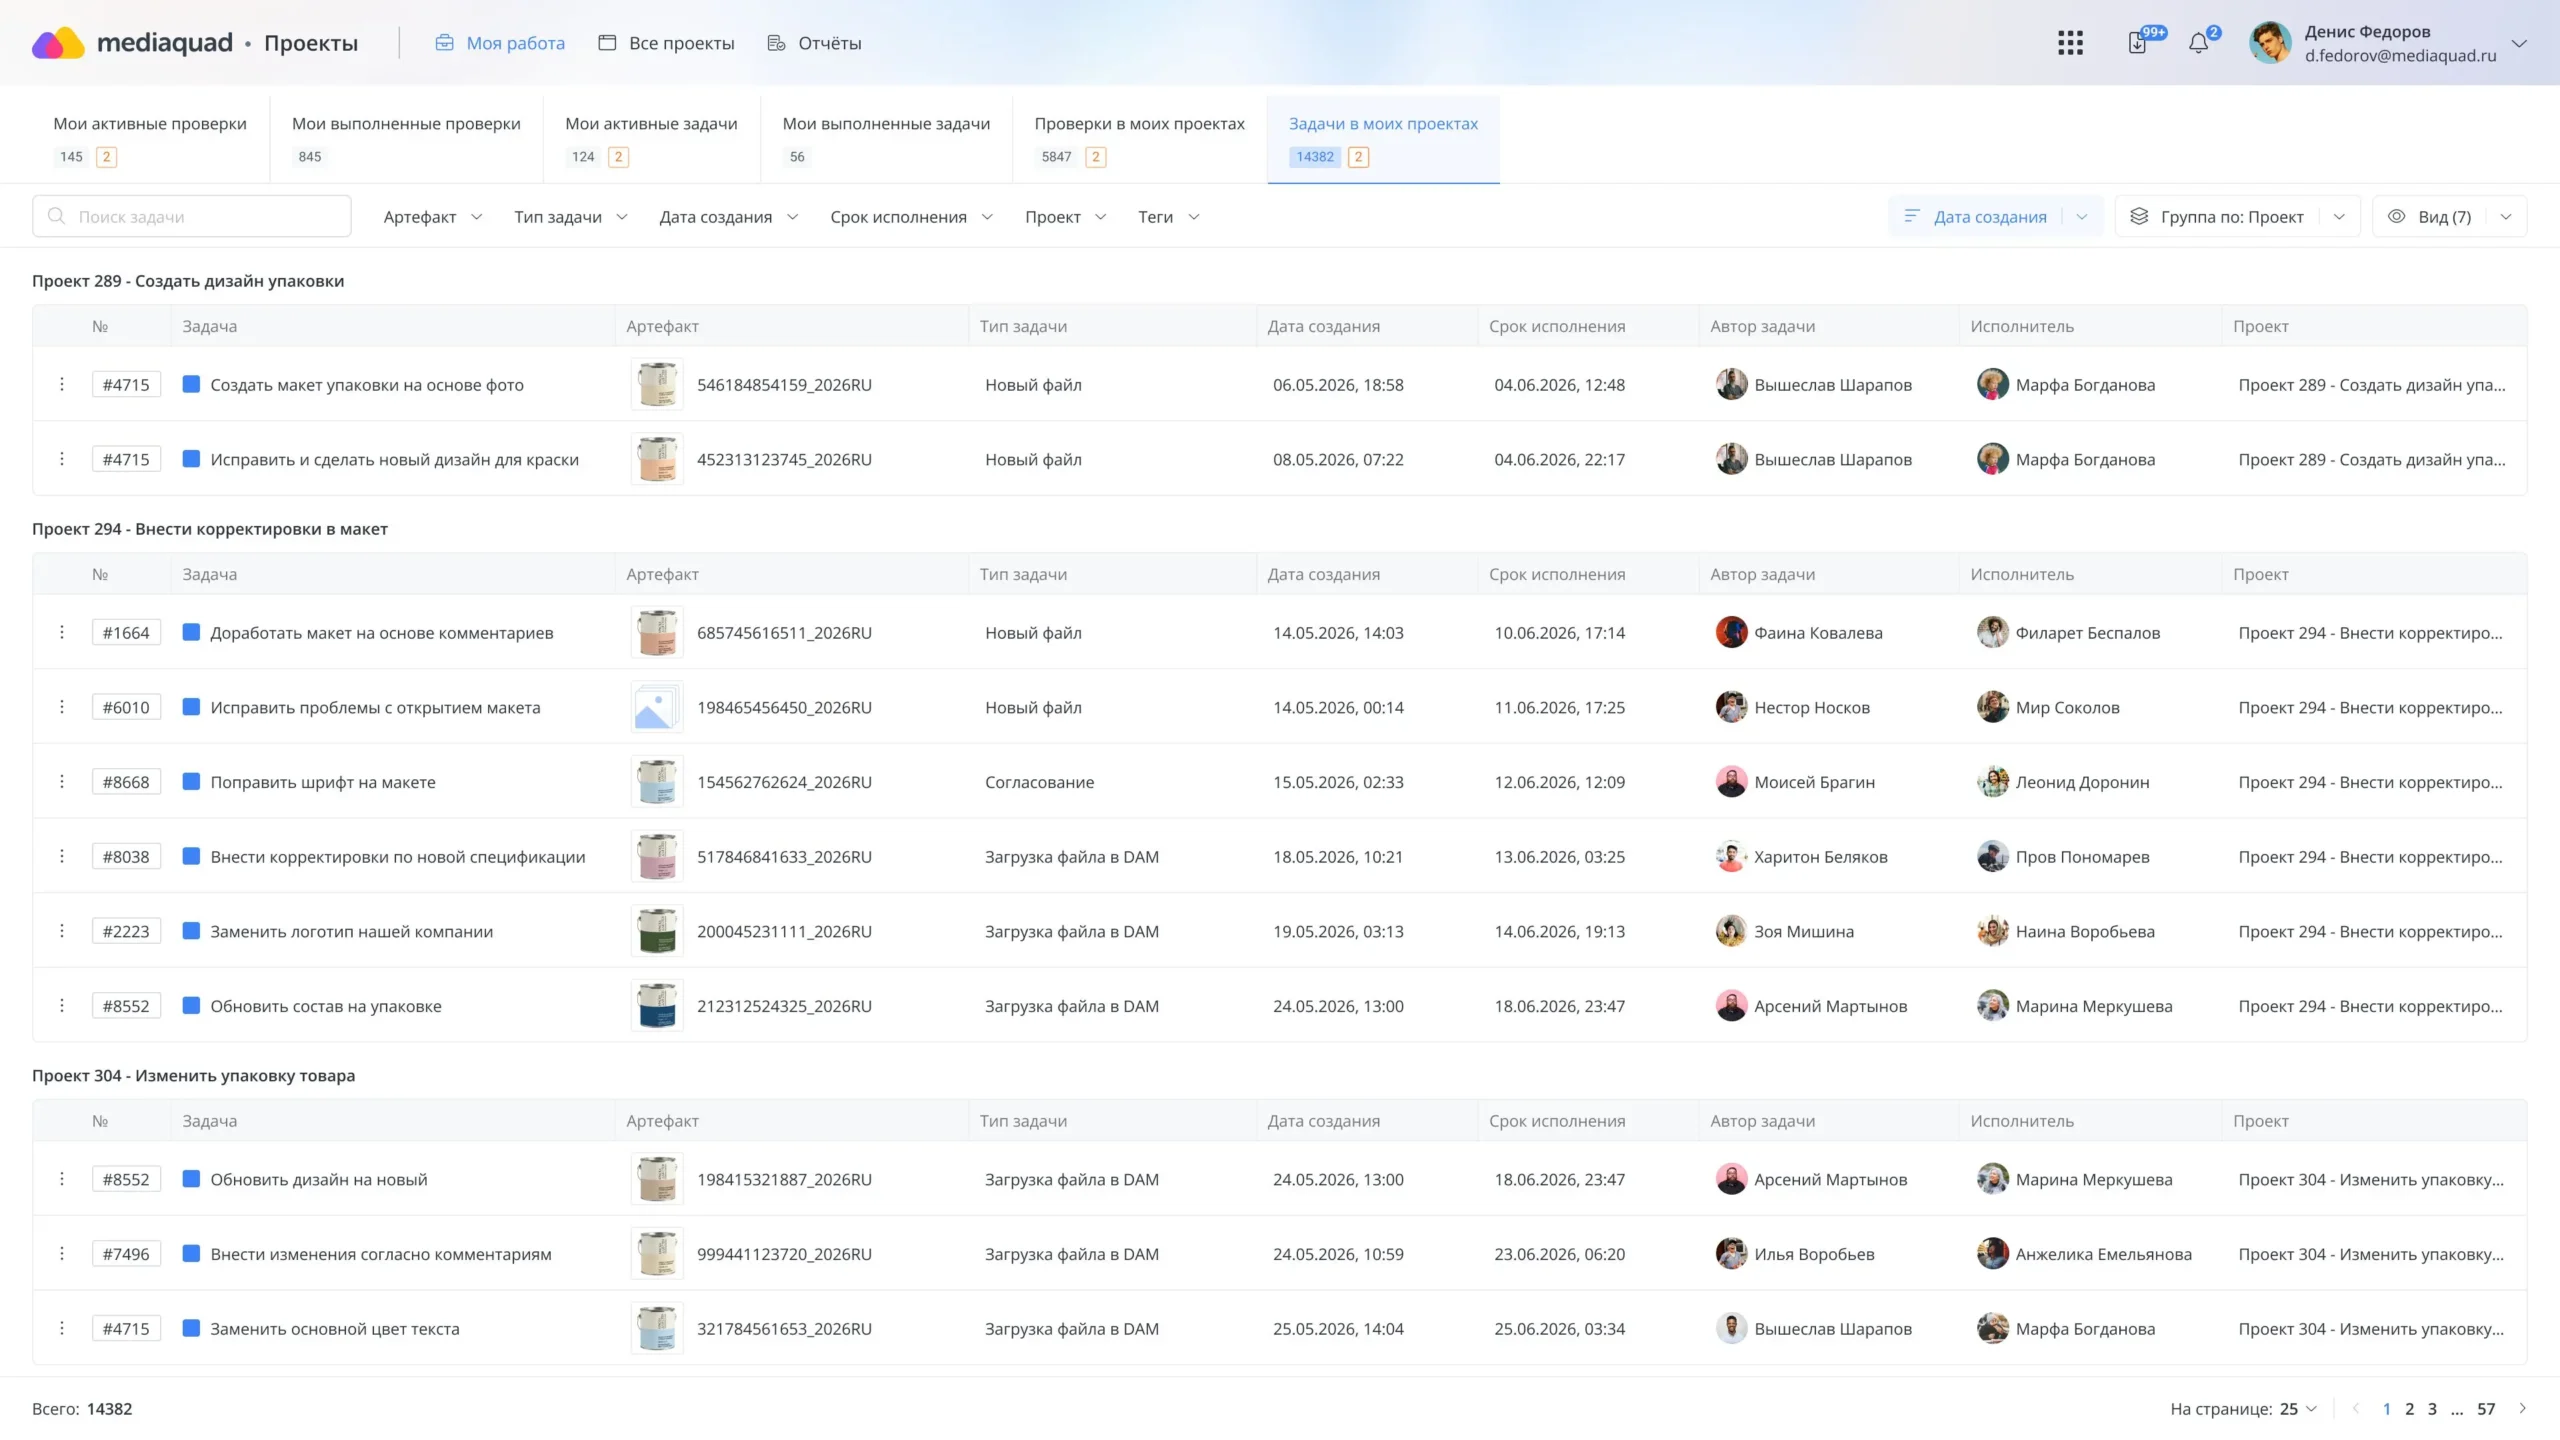This screenshot has height=1440, width=2560.
Task: Go to page 3
Action: tap(2432, 1408)
